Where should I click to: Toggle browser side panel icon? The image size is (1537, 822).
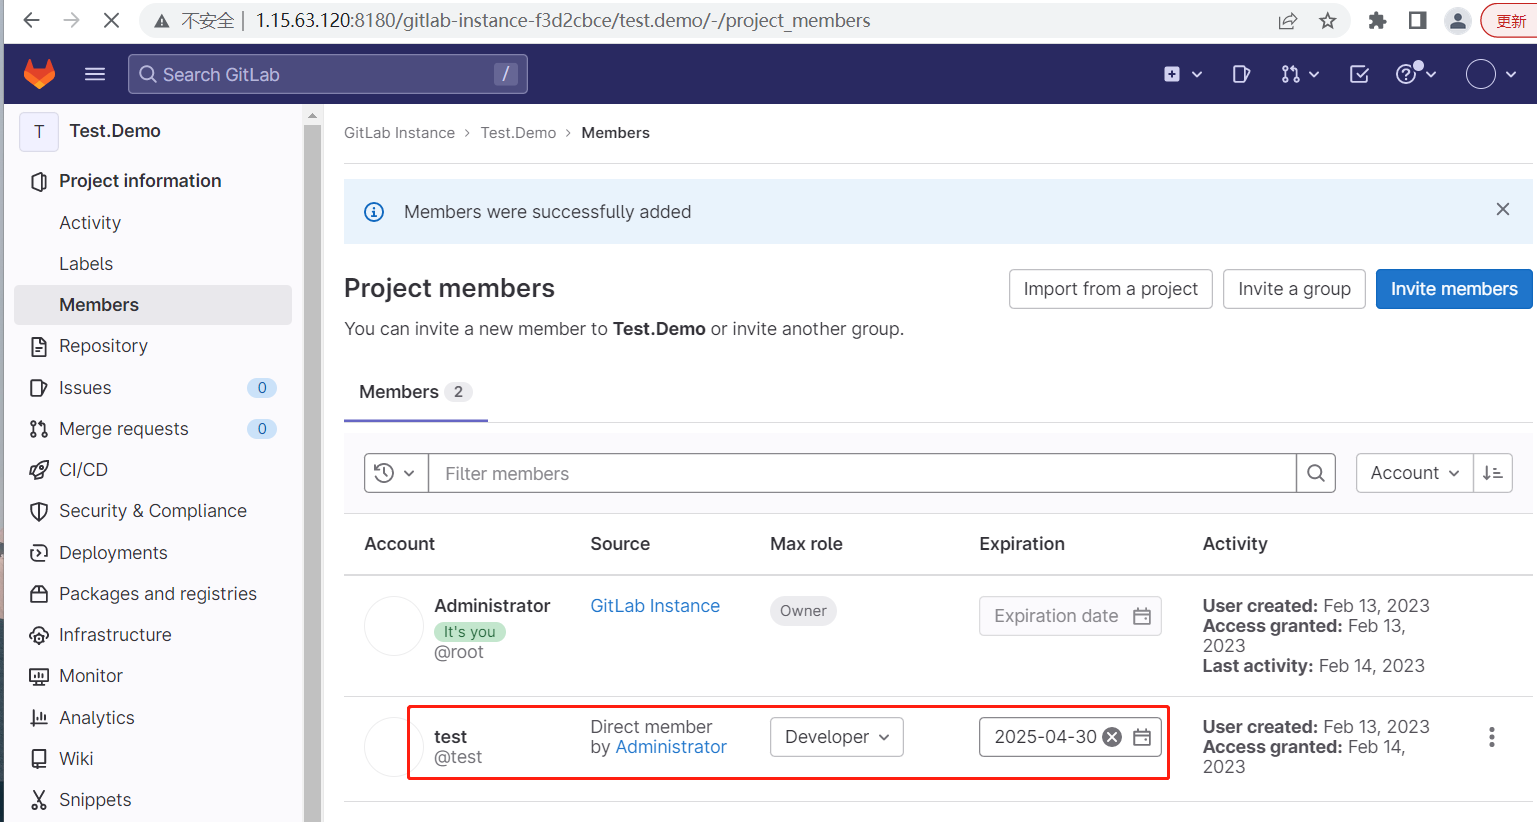point(1417,20)
